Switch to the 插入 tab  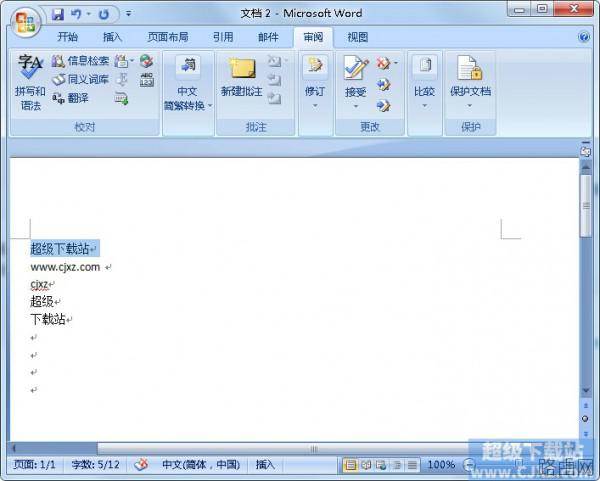coord(112,37)
